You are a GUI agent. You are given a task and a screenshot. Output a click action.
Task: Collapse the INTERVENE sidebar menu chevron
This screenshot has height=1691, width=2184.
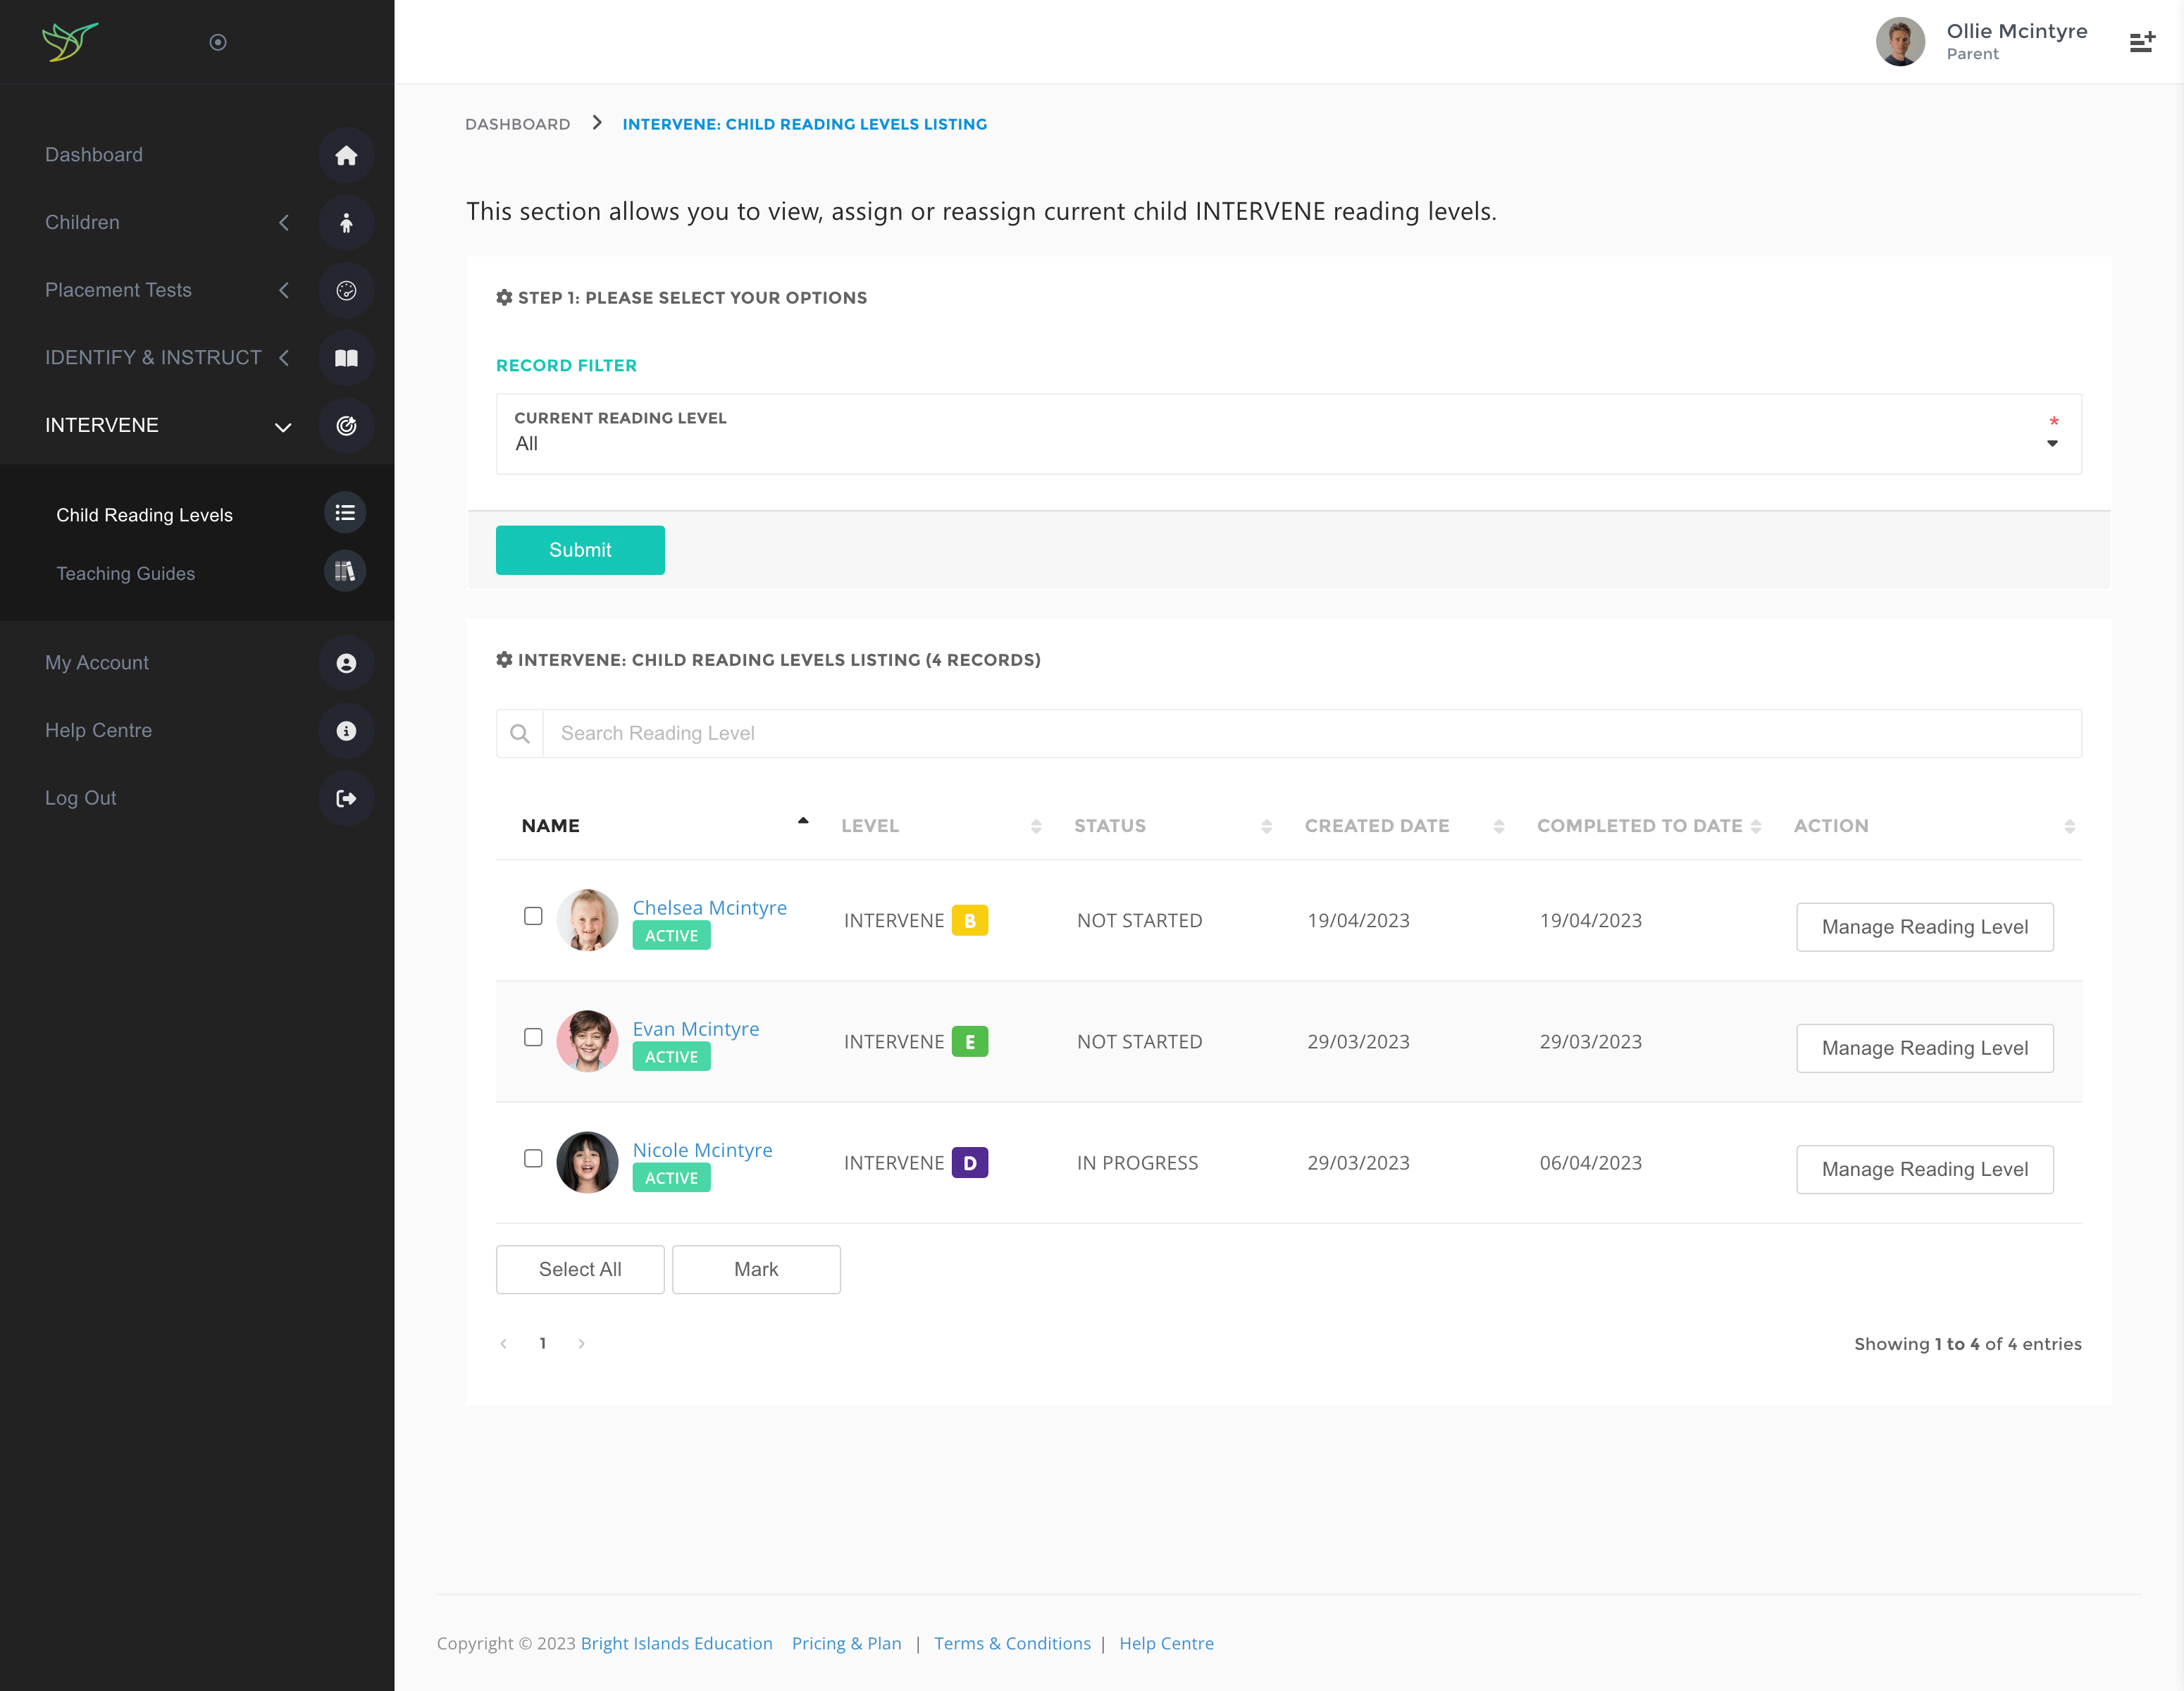(283, 427)
